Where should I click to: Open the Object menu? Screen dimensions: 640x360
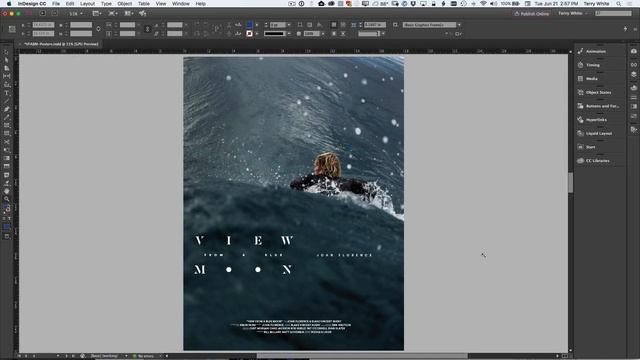pos(124,4)
